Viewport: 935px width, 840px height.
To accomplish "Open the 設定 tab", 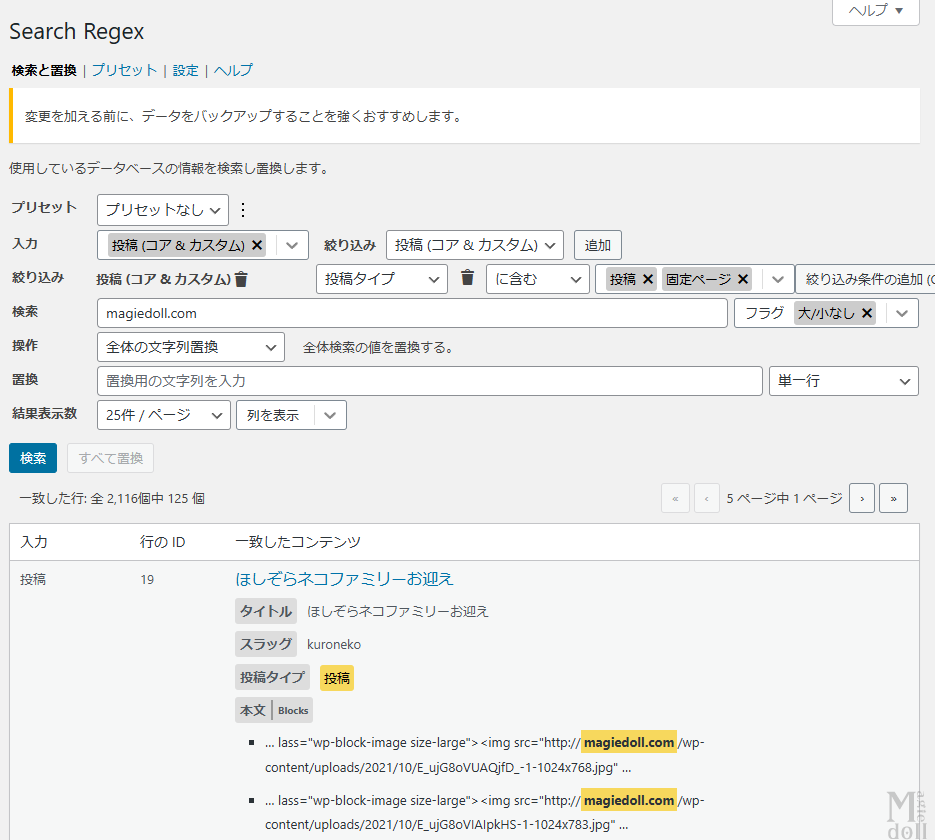I will click(185, 70).
